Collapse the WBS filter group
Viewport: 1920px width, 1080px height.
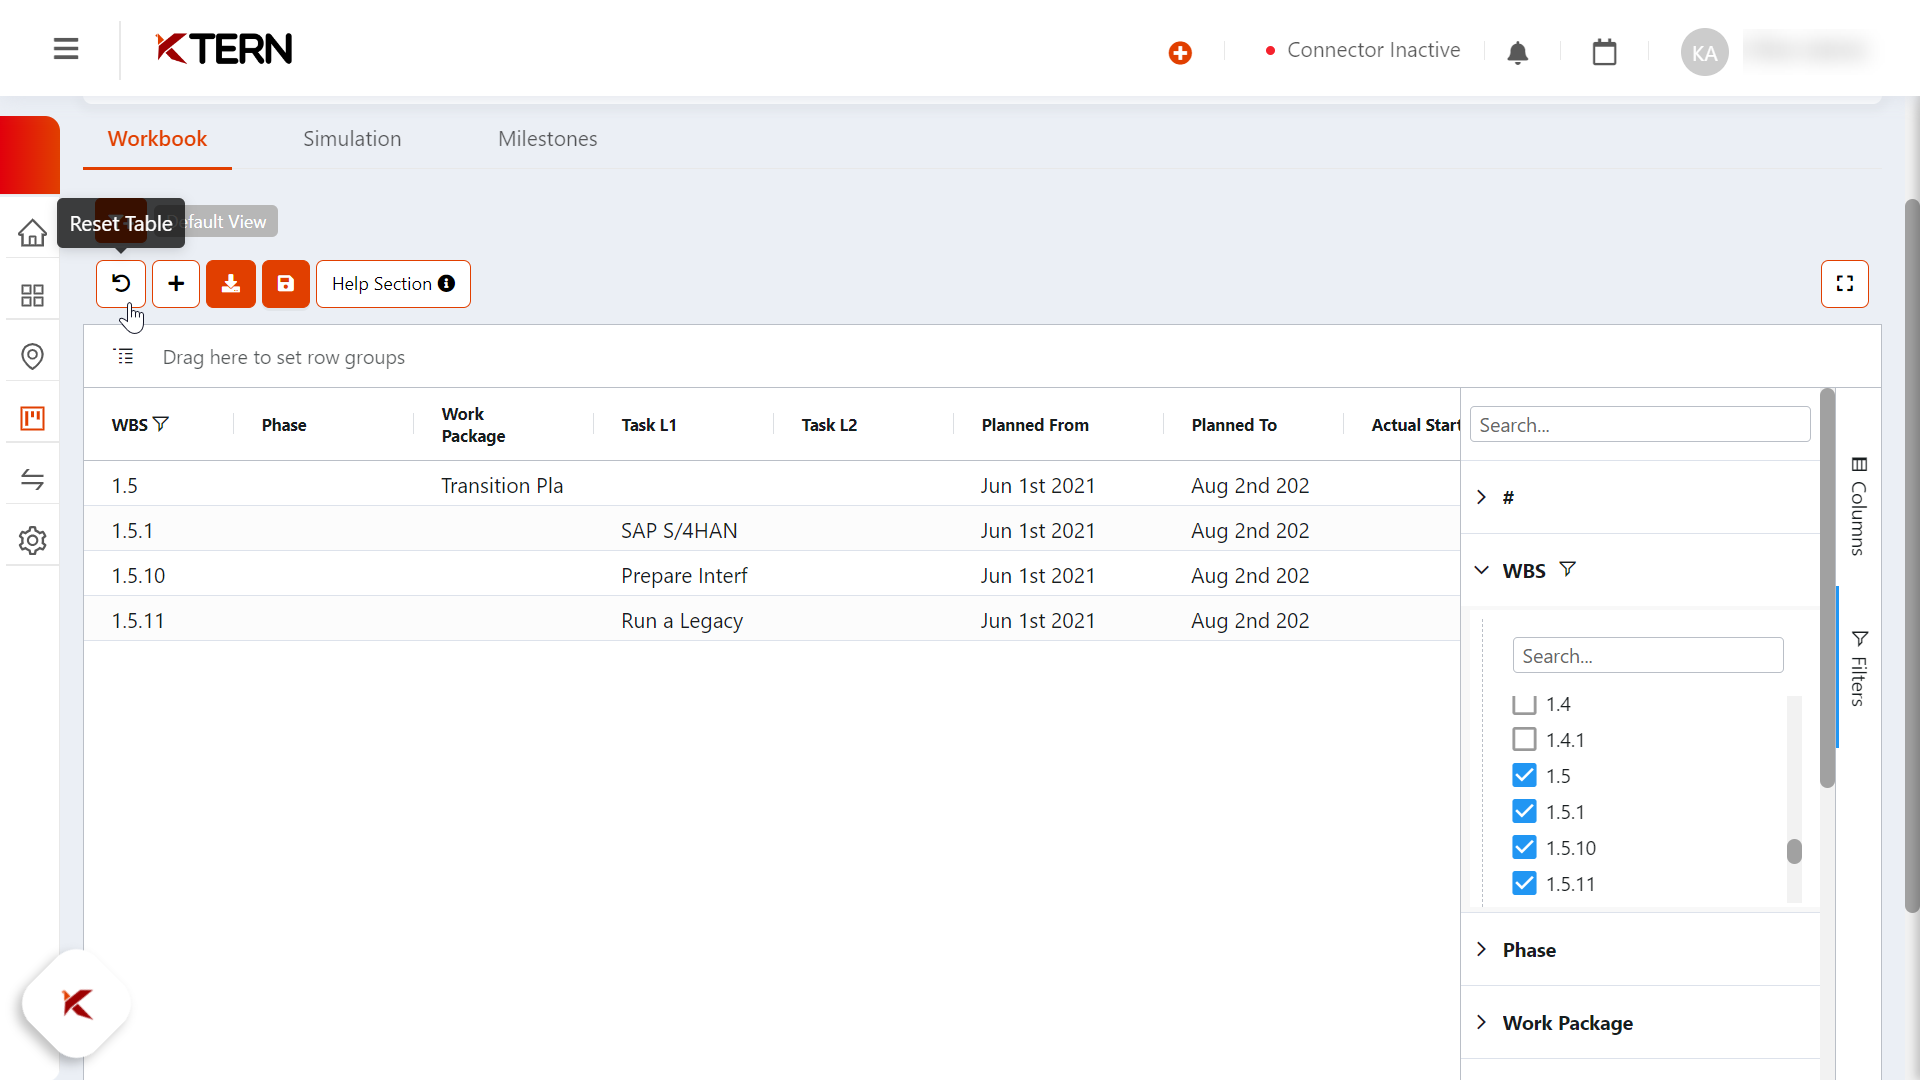1482,570
